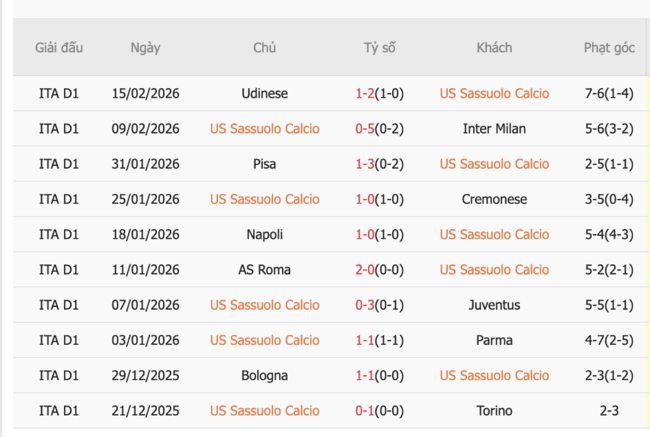Click US Sassuolo Calcio in the Juventus row
This screenshot has height=437, width=650.
click(264, 305)
